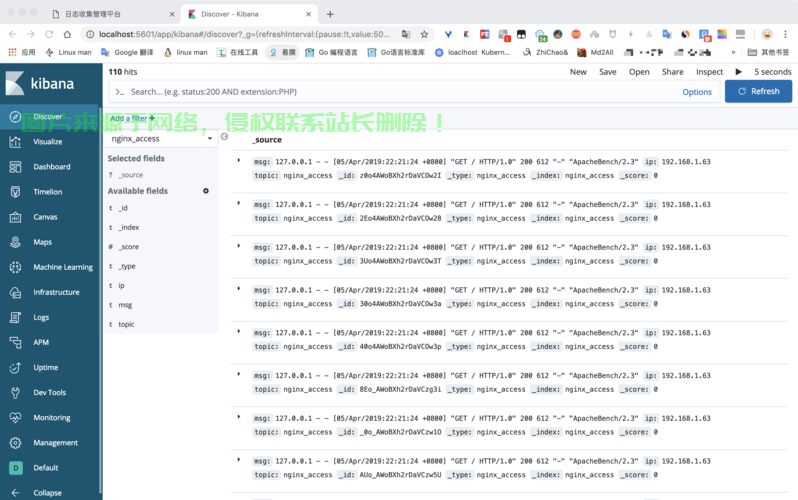Open search Options link
This screenshot has height=500, width=798.
pos(697,92)
